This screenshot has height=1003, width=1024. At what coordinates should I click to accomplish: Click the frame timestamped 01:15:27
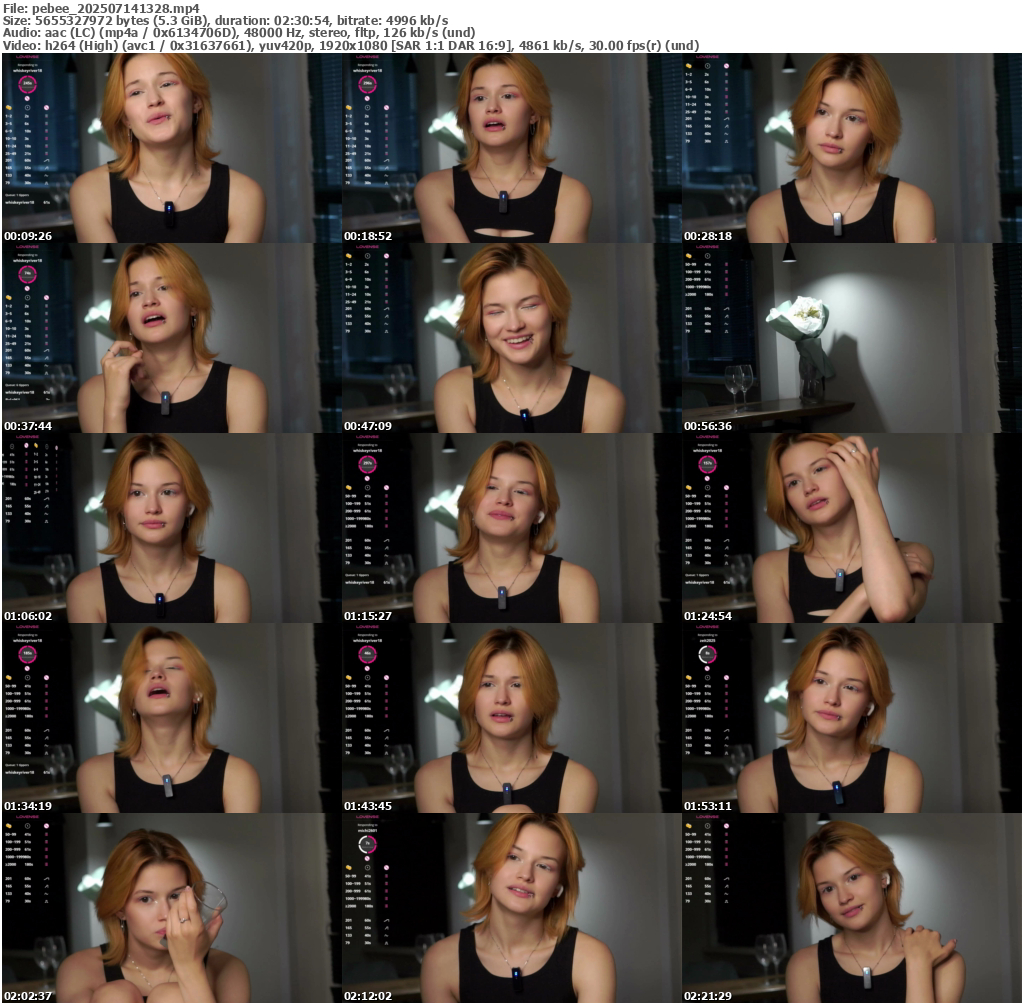[511, 528]
